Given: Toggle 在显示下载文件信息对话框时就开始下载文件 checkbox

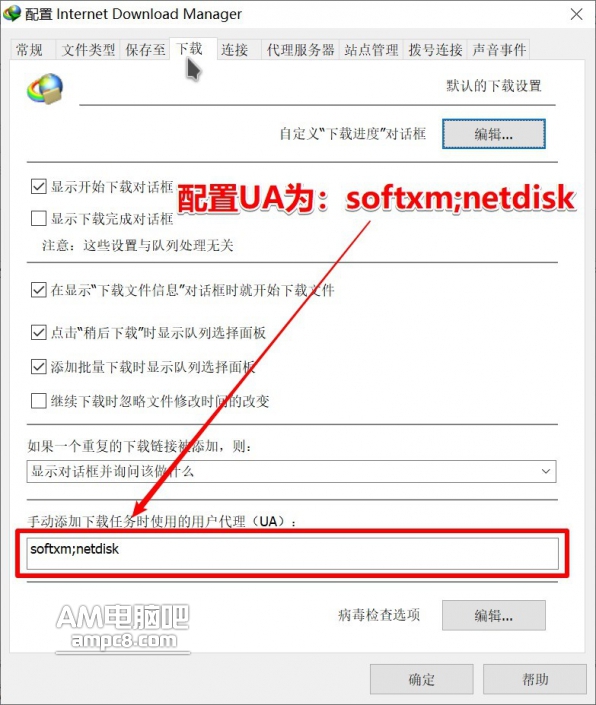Looking at the screenshot, I should (39, 290).
